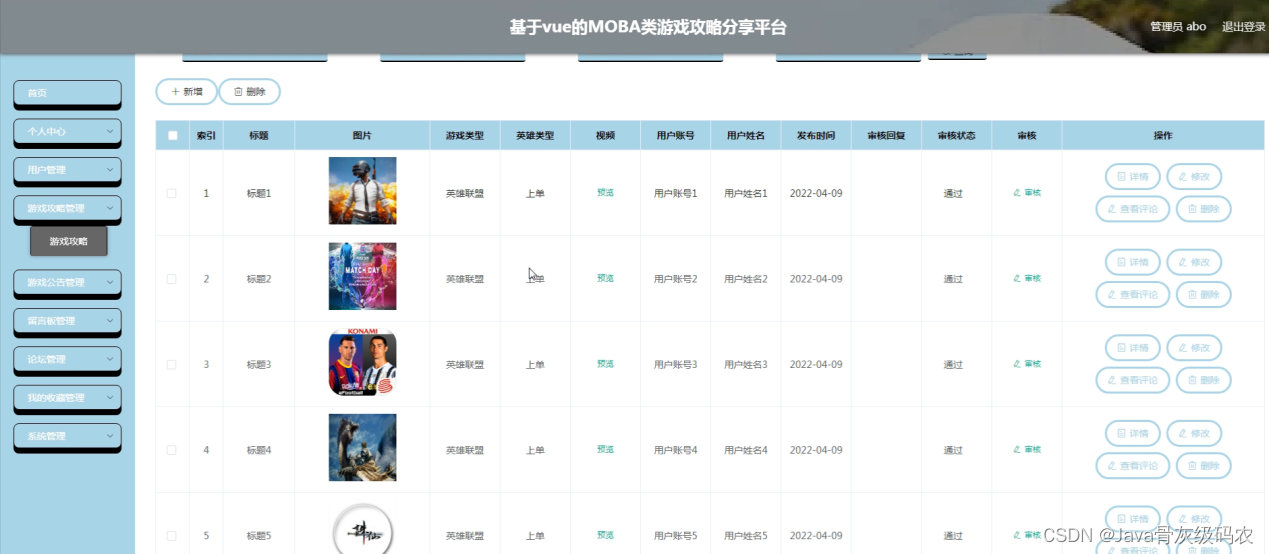Viewport: 1269px width, 554px height.
Task: Collapse the 游戏攻略管理 sidebar menu
Action: coord(67,208)
